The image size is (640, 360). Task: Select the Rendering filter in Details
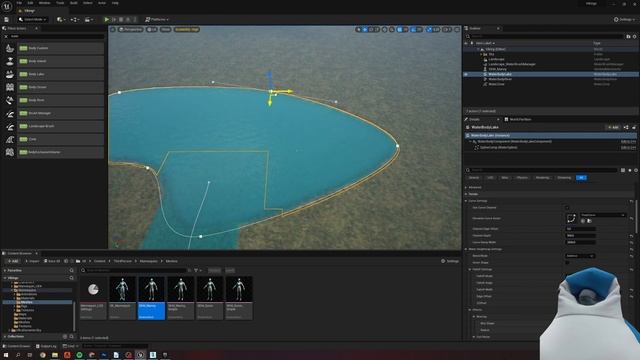tap(542, 178)
